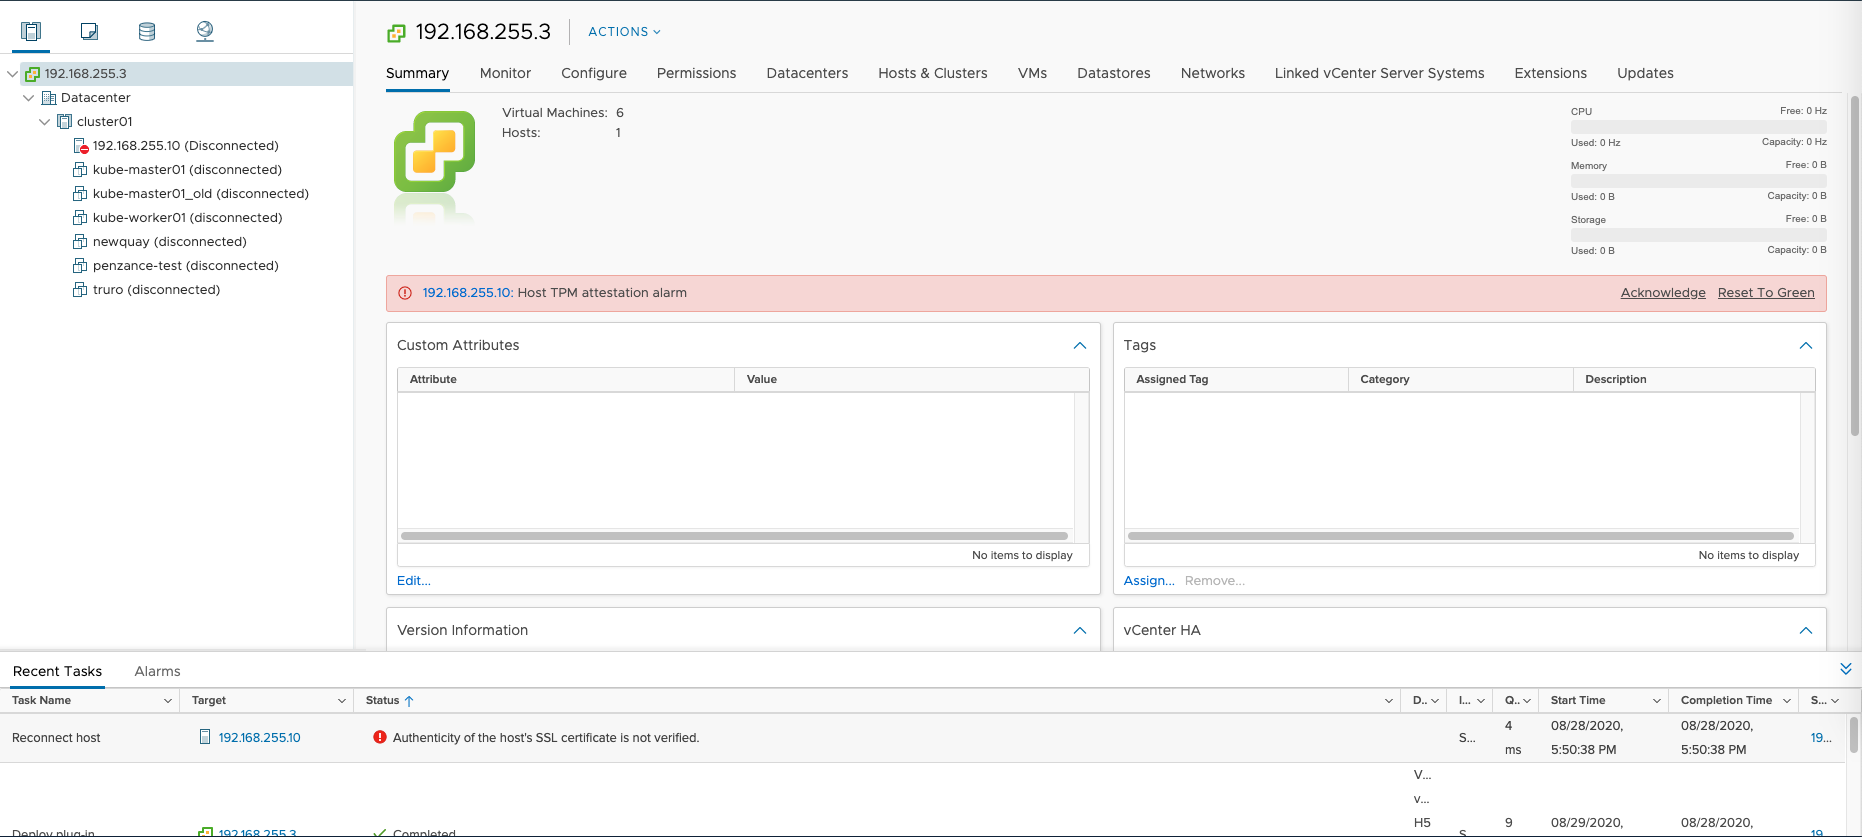The height and width of the screenshot is (837, 1862).
Task: Collapse the 192.168.255.3 tree node
Action: [12, 74]
